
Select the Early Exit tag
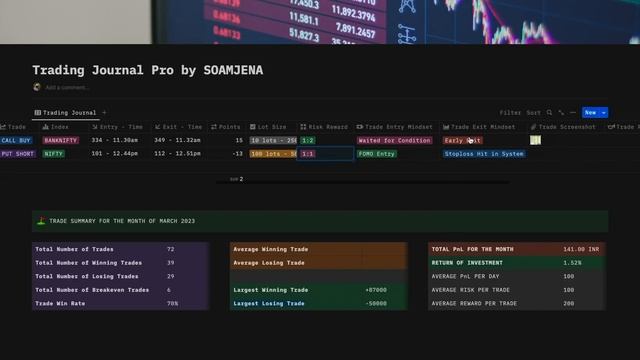click(x=462, y=140)
